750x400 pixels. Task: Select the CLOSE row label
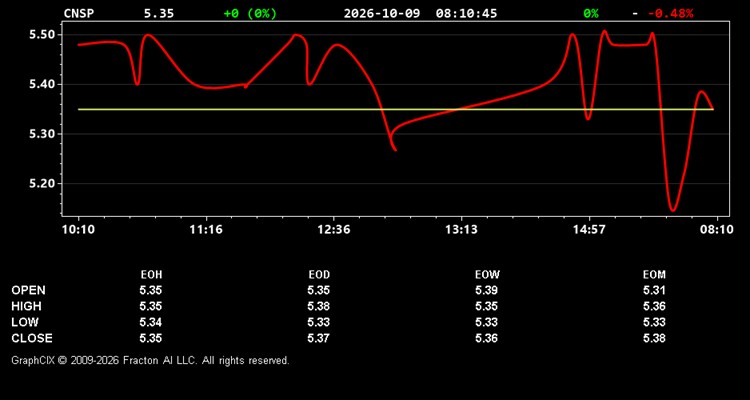coord(32,338)
